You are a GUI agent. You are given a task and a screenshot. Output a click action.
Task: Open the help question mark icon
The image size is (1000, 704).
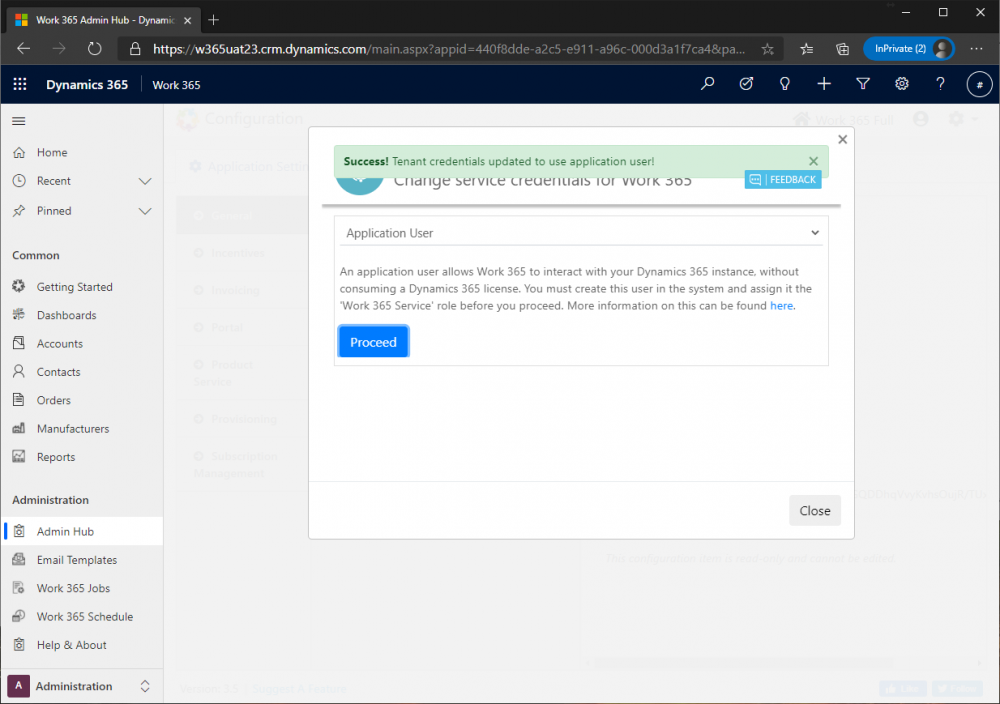[x=940, y=84]
